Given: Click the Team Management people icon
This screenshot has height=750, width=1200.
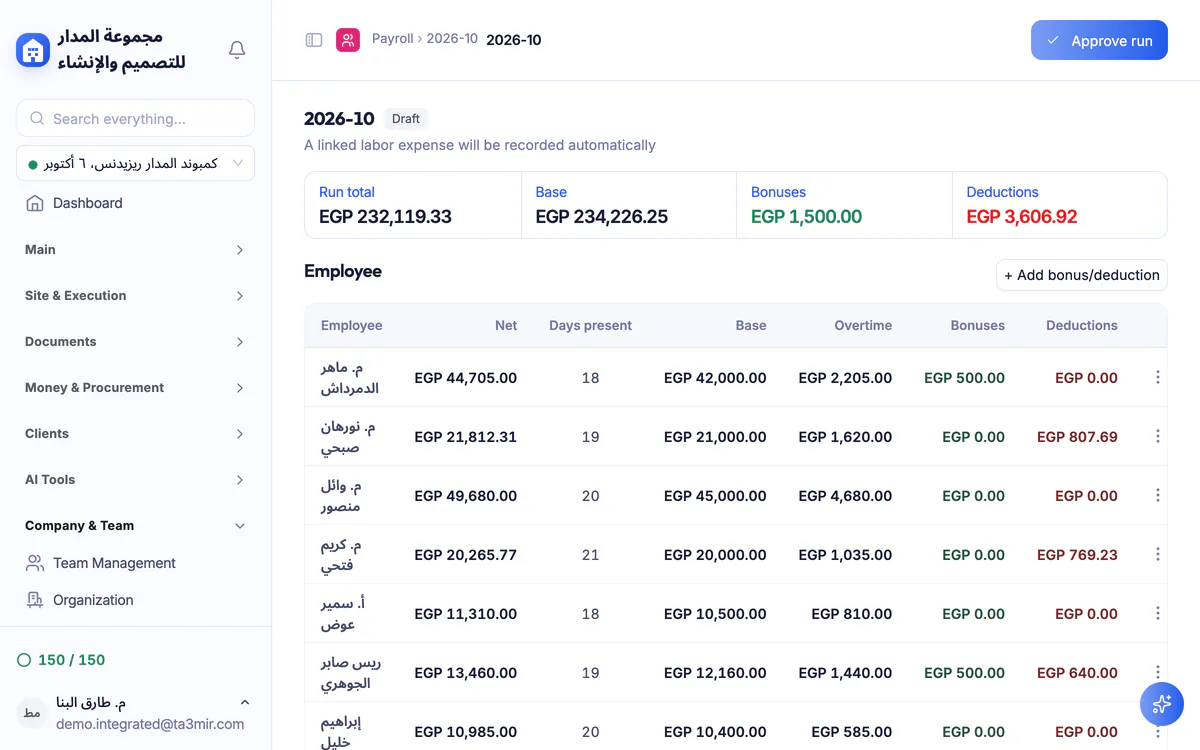Looking at the screenshot, I should coord(35,563).
